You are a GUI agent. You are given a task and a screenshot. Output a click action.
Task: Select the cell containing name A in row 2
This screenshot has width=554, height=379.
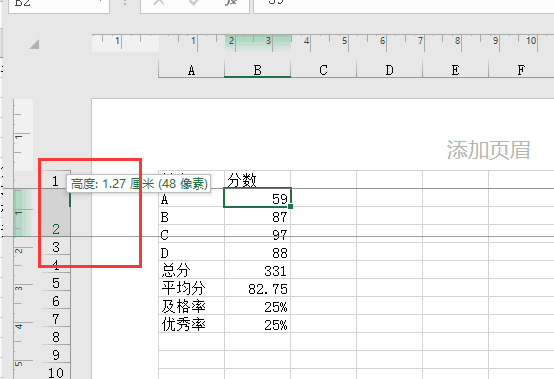point(191,198)
